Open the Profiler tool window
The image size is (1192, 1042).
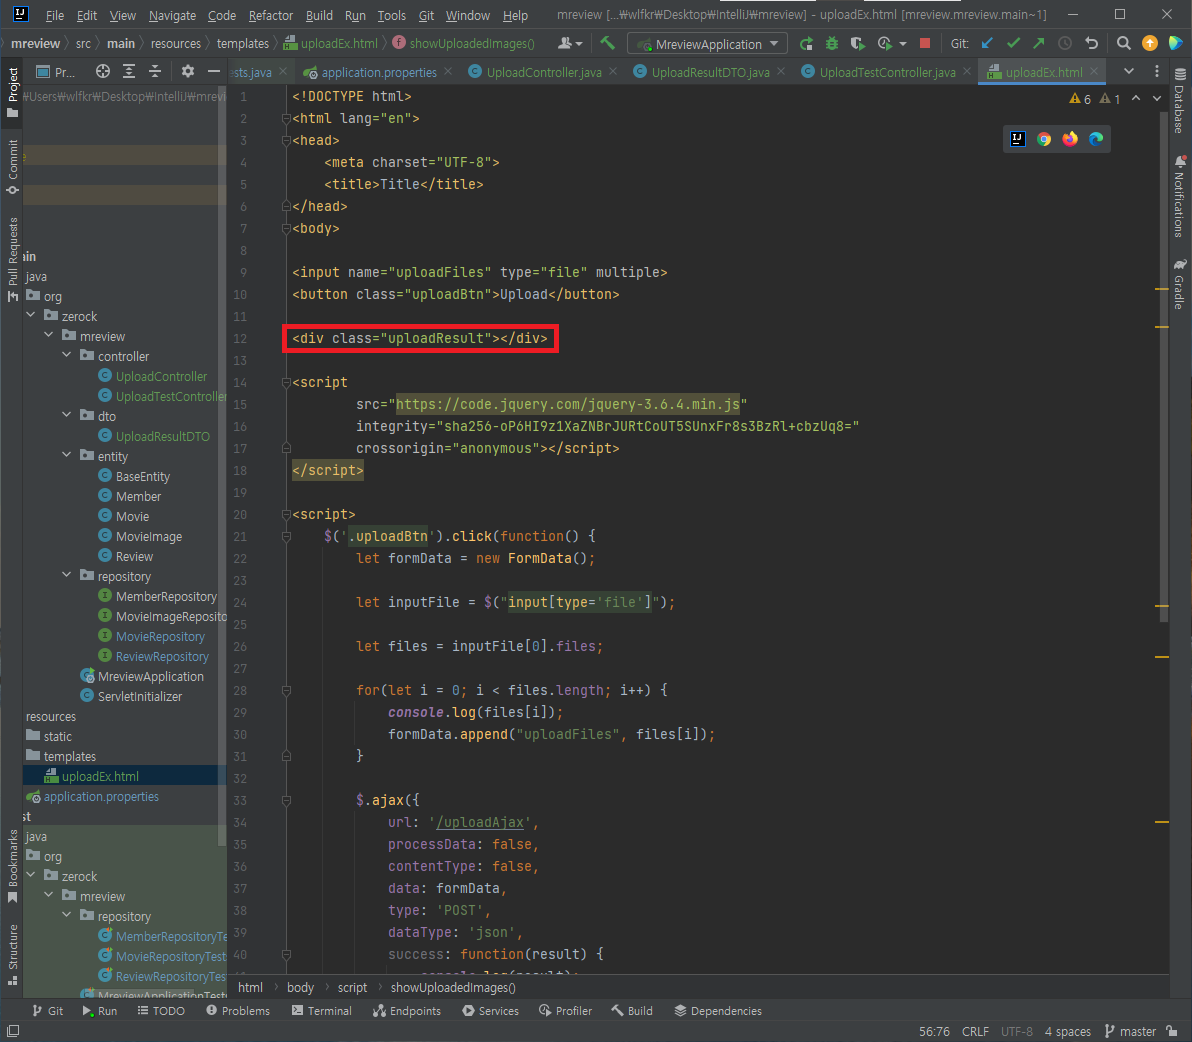coord(565,1011)
